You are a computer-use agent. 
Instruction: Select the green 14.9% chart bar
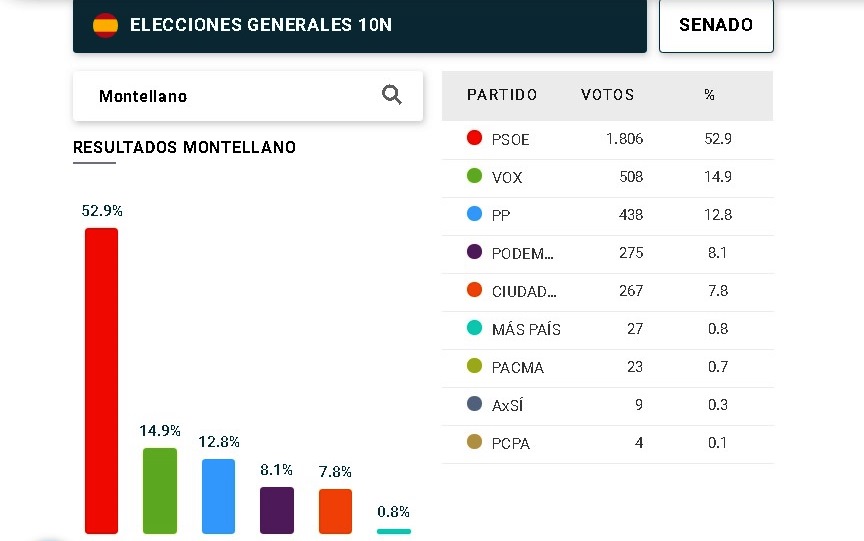click(160, 490)
